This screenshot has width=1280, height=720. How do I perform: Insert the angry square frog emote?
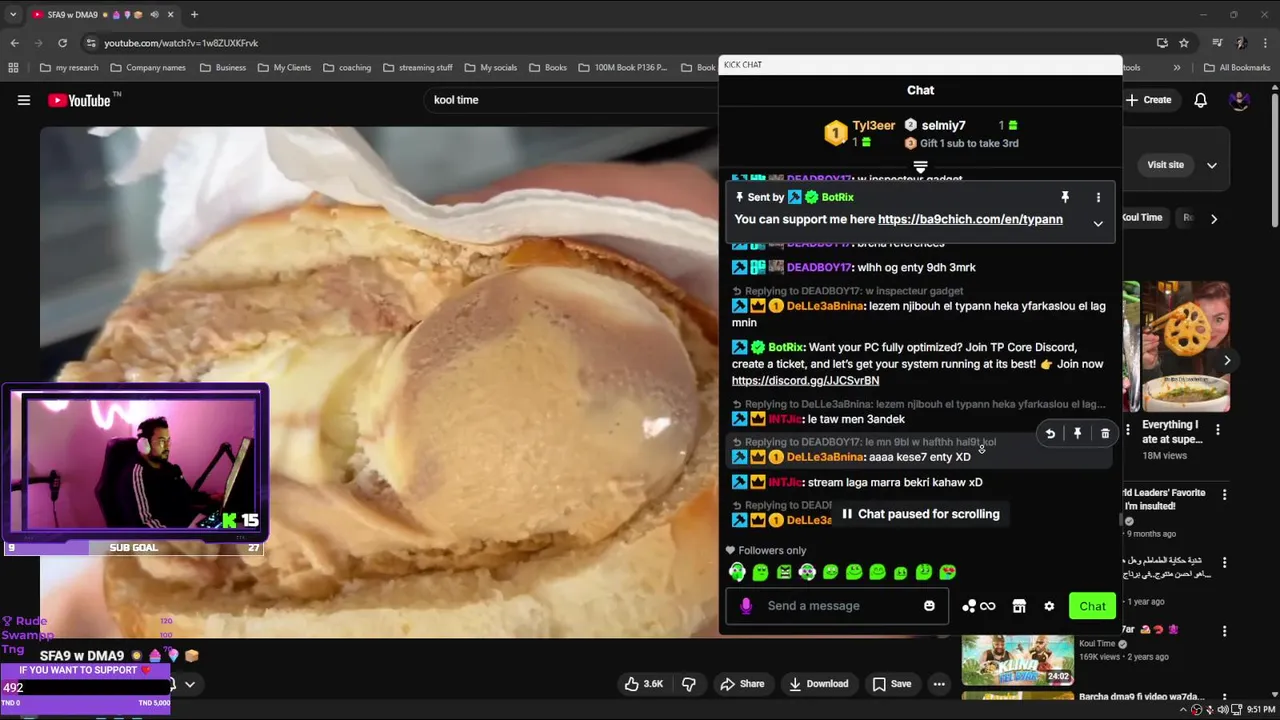point(784,573)
